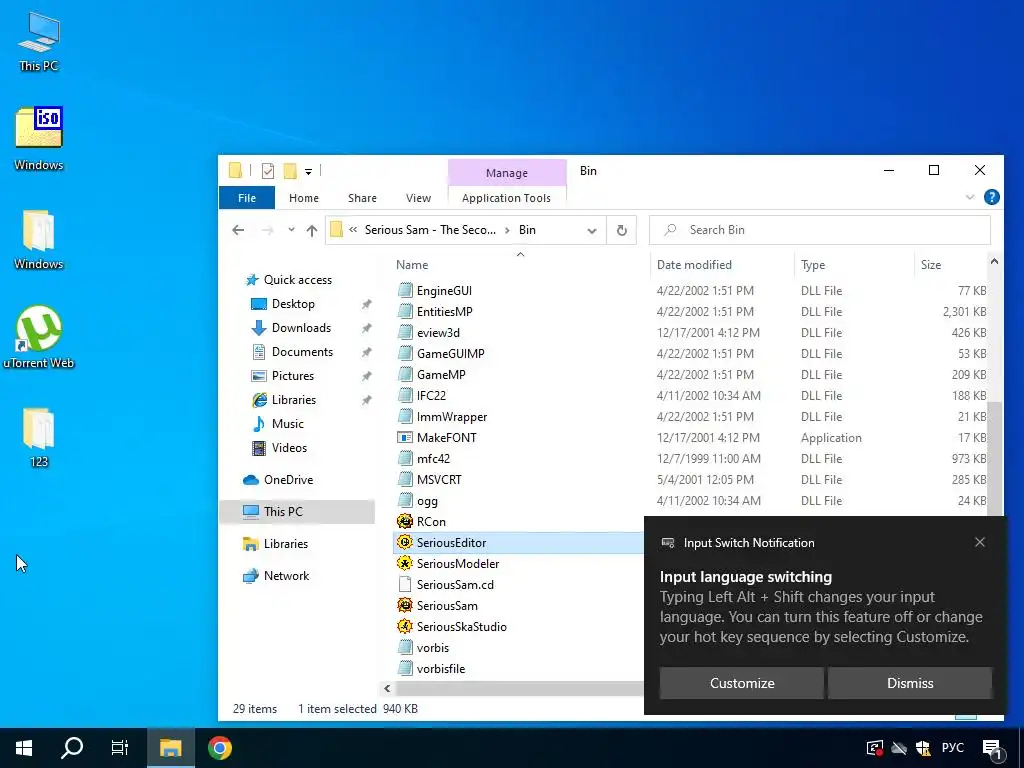The width and height of the screenshot is (1024, 768).
Task: Close the Input Switch notification with X
Action: [980, 542]
